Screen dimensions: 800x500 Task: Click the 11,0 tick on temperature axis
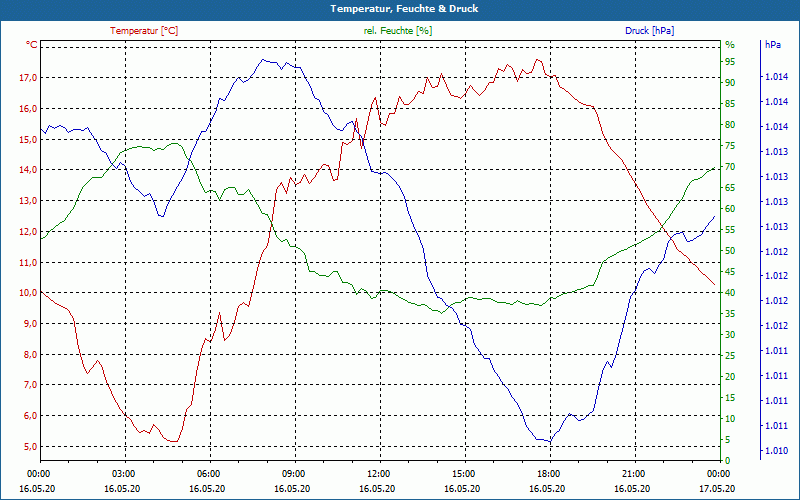pos(28,262)
